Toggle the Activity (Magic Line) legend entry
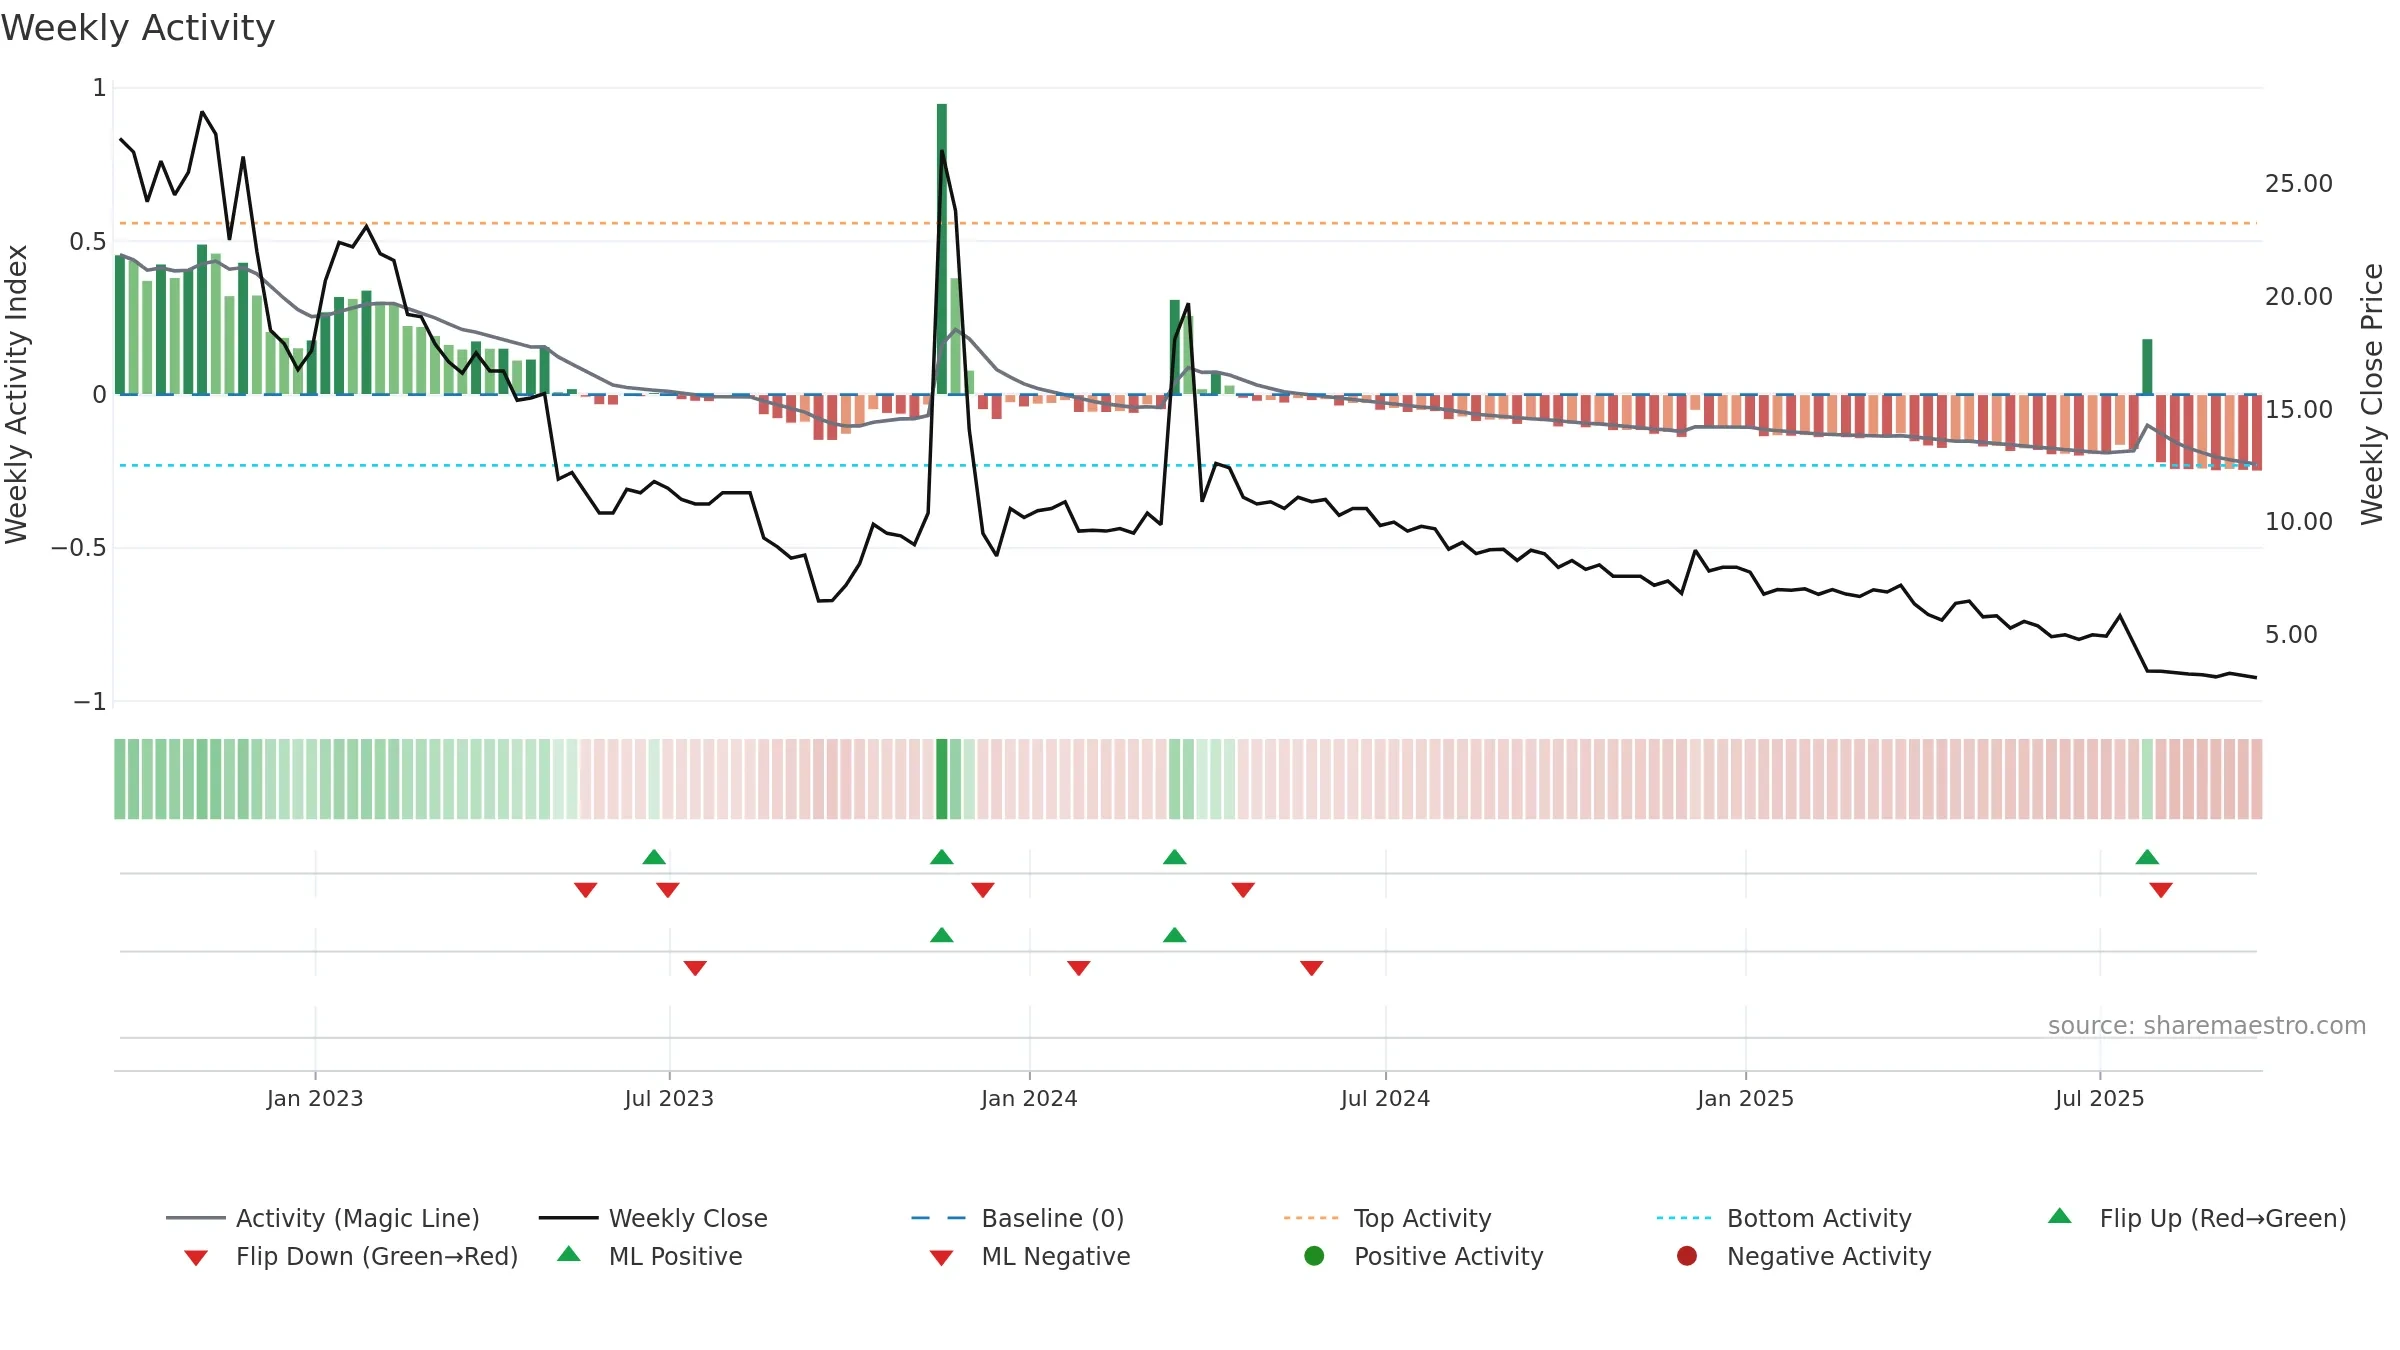This screenshot has height=1350, width=2400. pyautogui.click(x=323, y=1218)
